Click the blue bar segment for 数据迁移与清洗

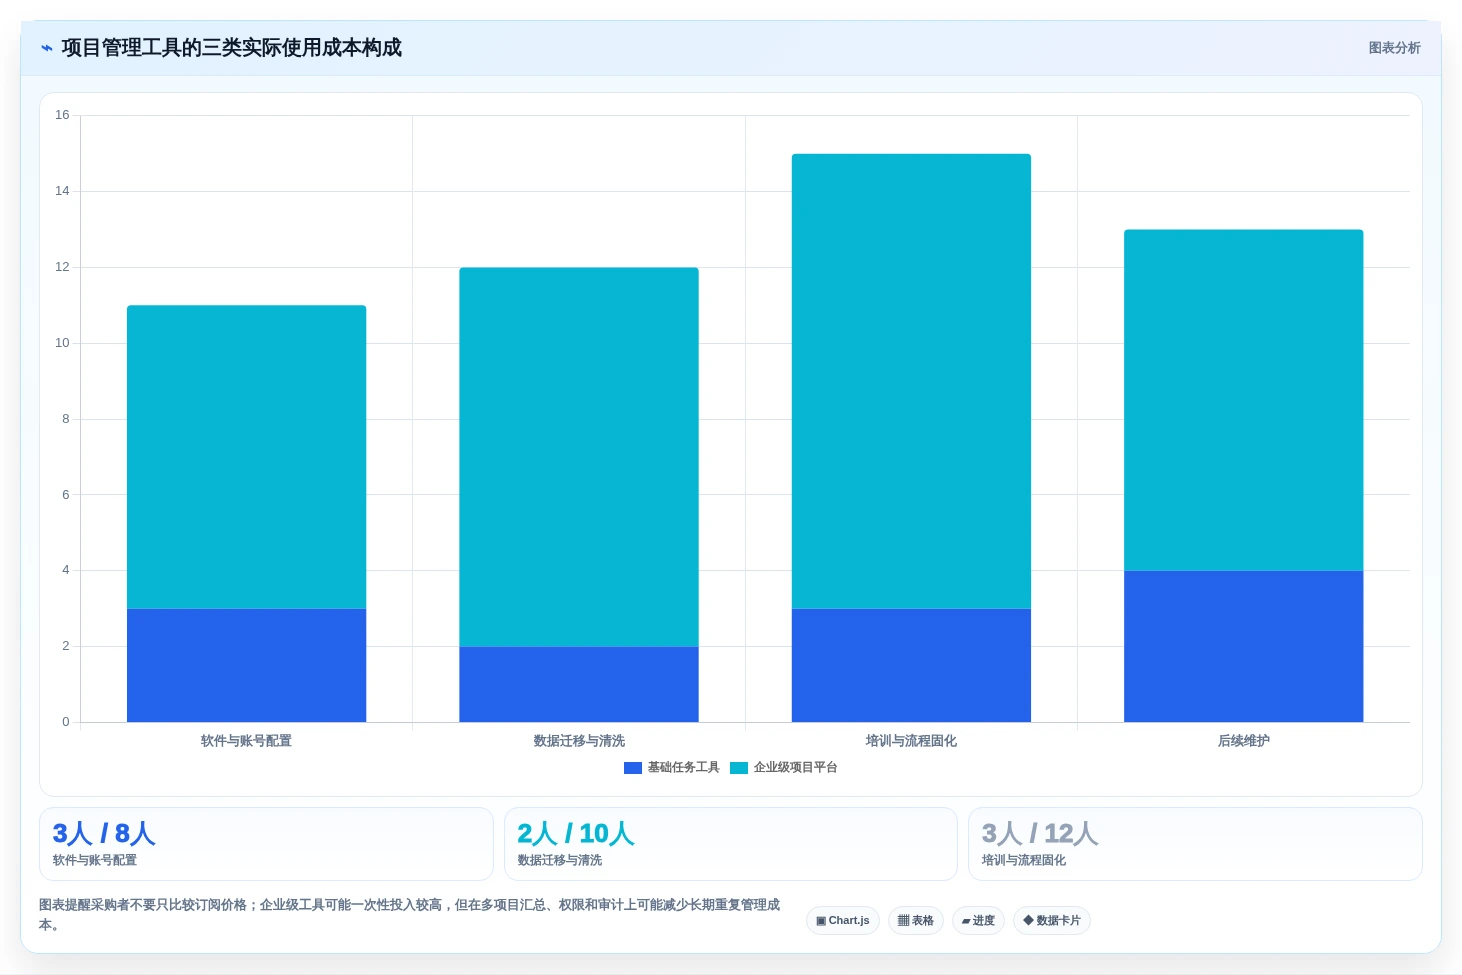click(x=579, y=684)
